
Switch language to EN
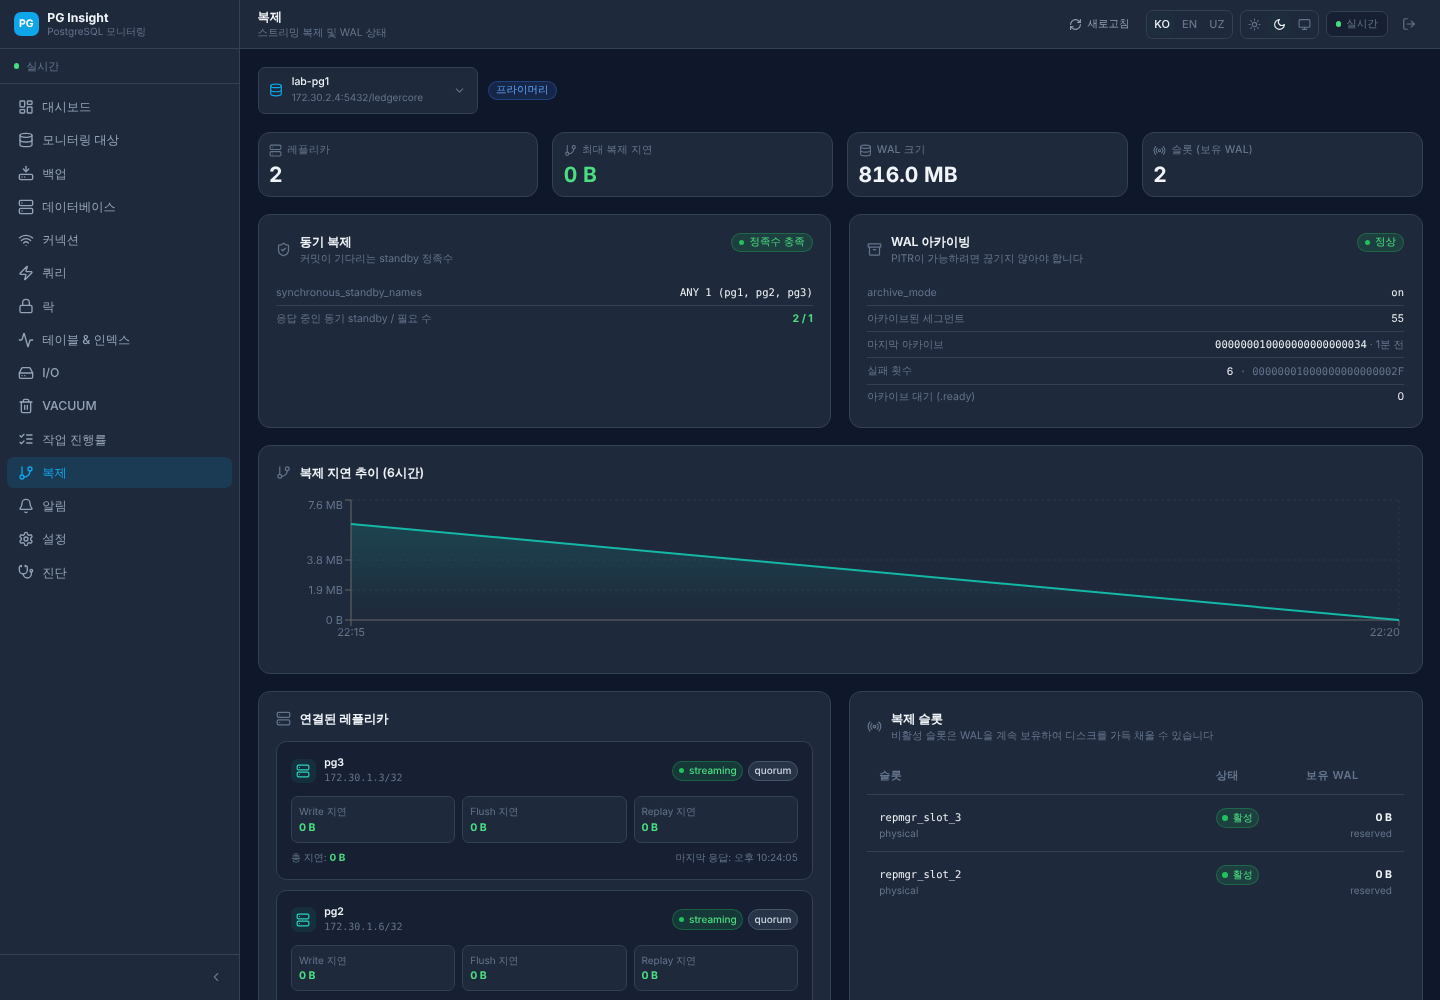pyautogui.click(x=1189, y=24)
